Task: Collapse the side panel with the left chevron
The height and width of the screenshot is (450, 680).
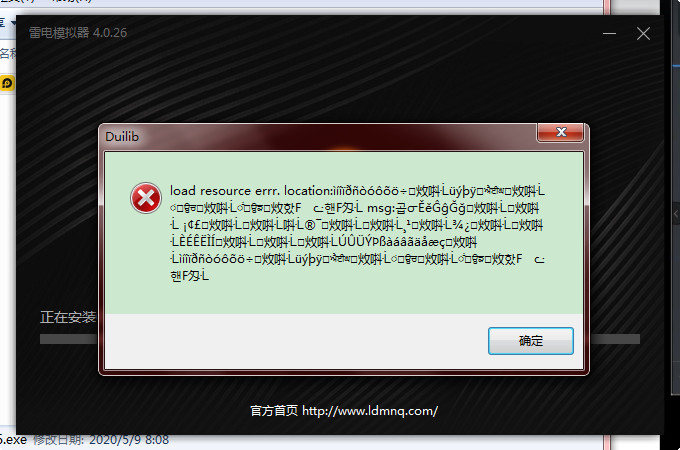Action: 676,213
